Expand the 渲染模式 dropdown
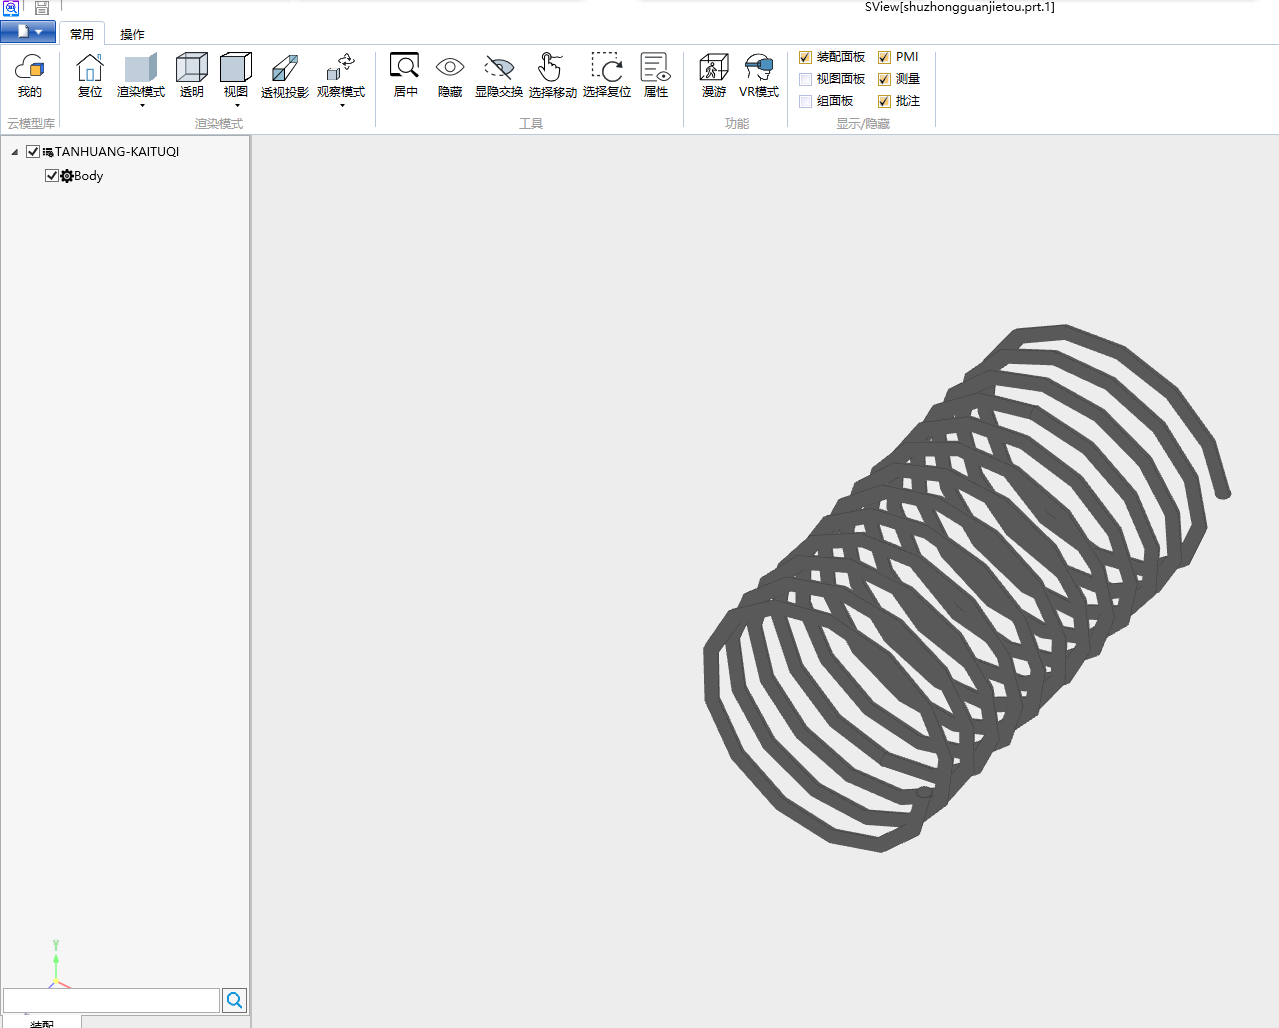Screen dimensions: 1279x1028 coord(141,104)
